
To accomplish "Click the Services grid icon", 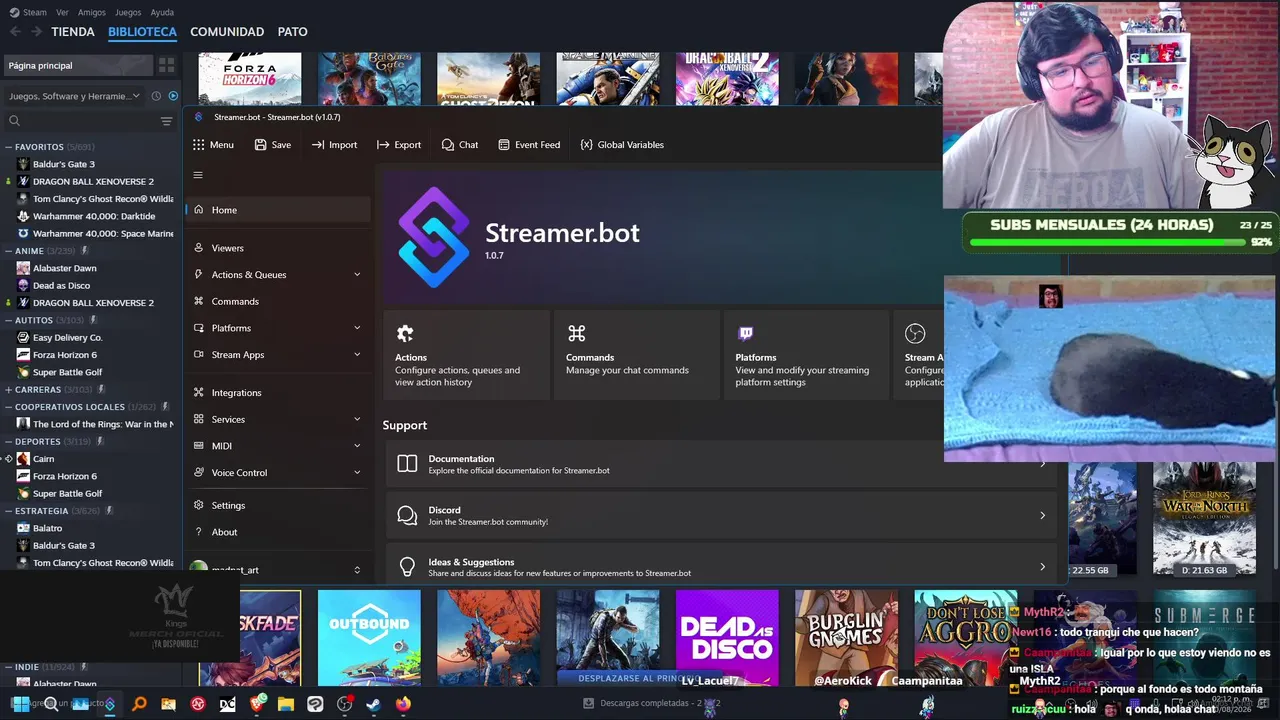I will point(199,419).
